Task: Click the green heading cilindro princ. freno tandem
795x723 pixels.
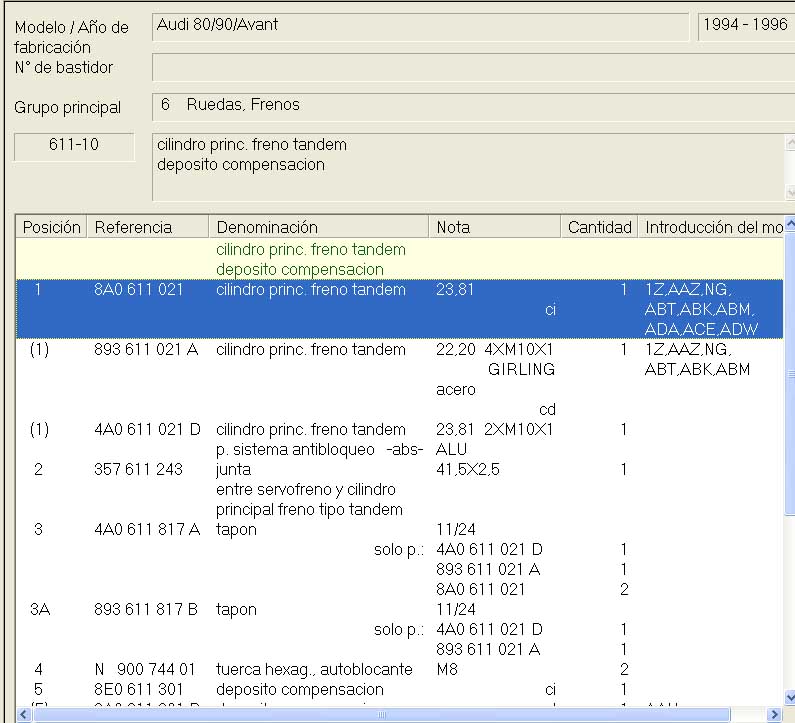Action: (311, 249)
